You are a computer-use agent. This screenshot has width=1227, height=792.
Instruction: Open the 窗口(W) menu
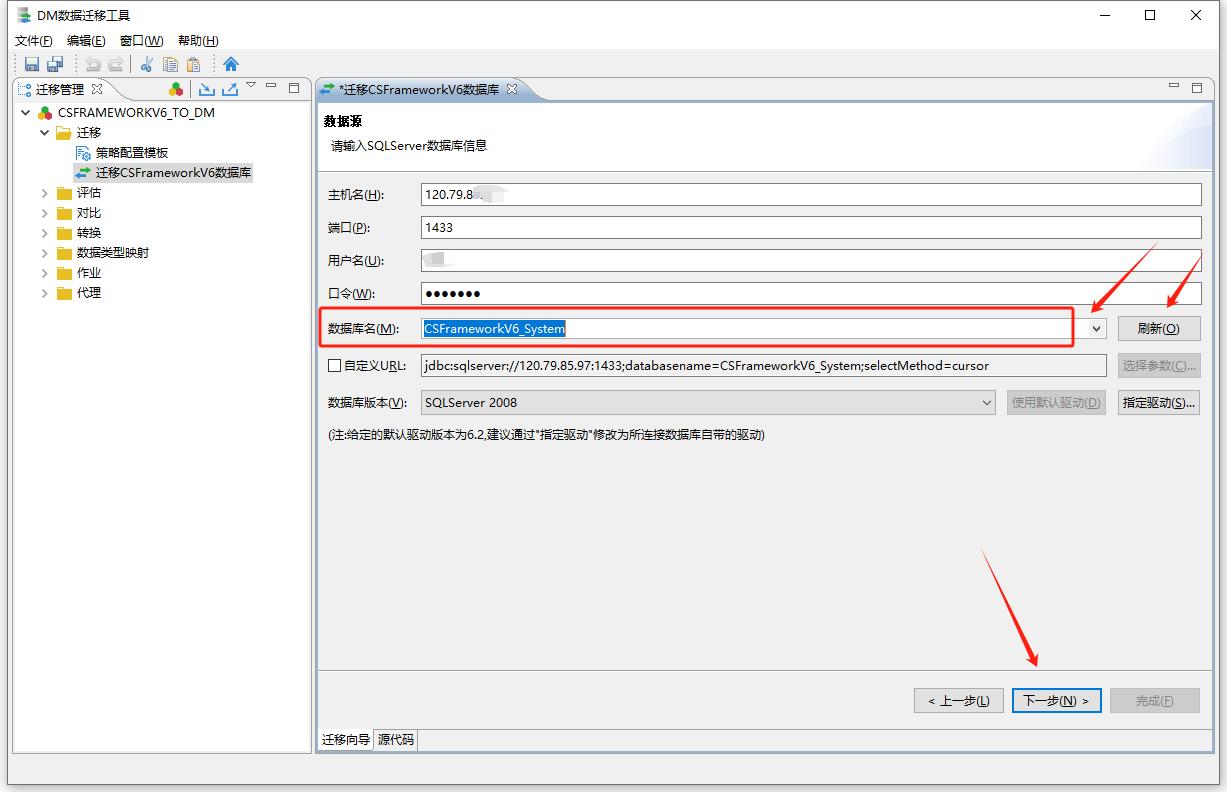pos(141,41)
